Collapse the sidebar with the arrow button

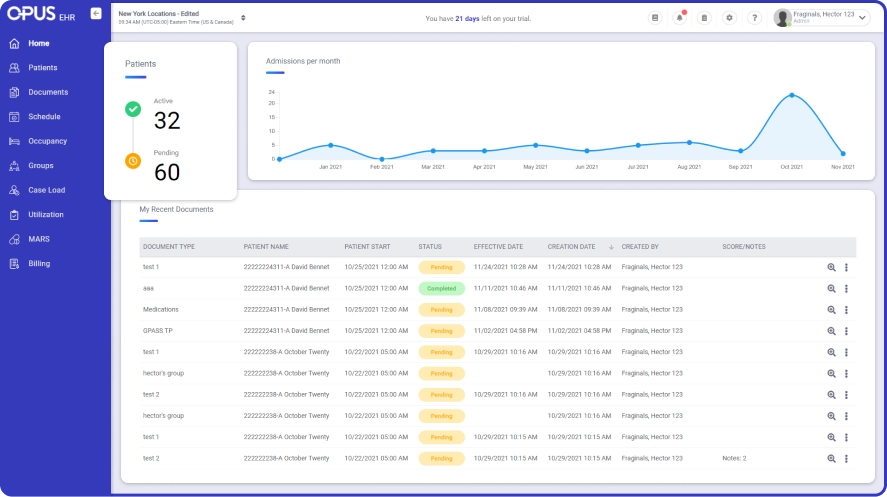[95, 13]
